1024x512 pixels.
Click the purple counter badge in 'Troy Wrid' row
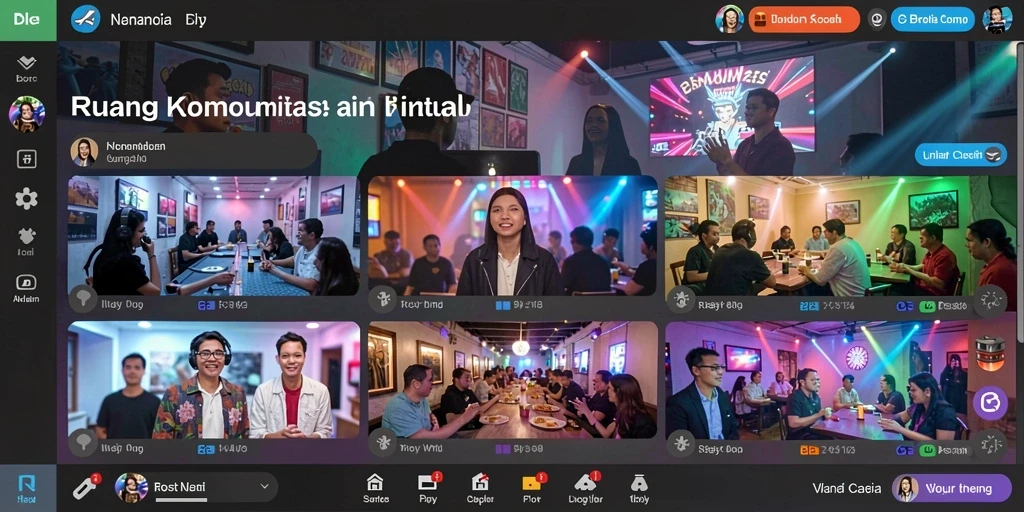(504, 449)
